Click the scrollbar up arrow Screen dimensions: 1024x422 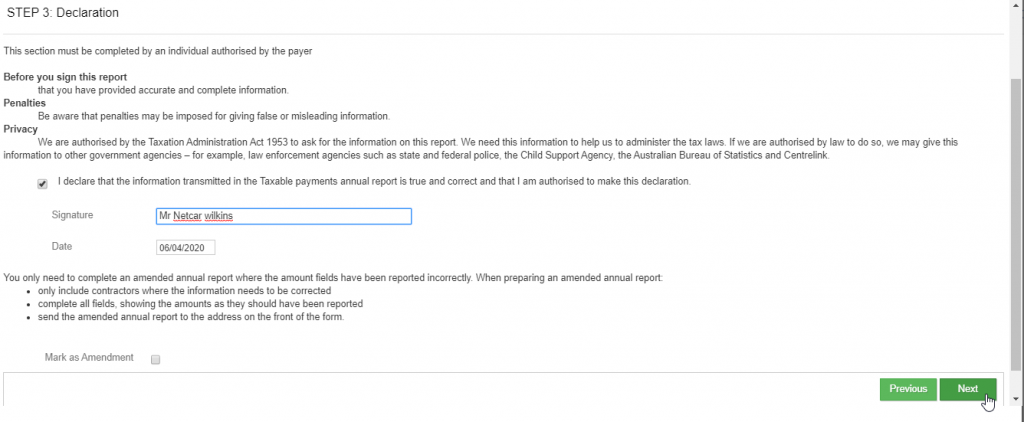[1016, 6]
